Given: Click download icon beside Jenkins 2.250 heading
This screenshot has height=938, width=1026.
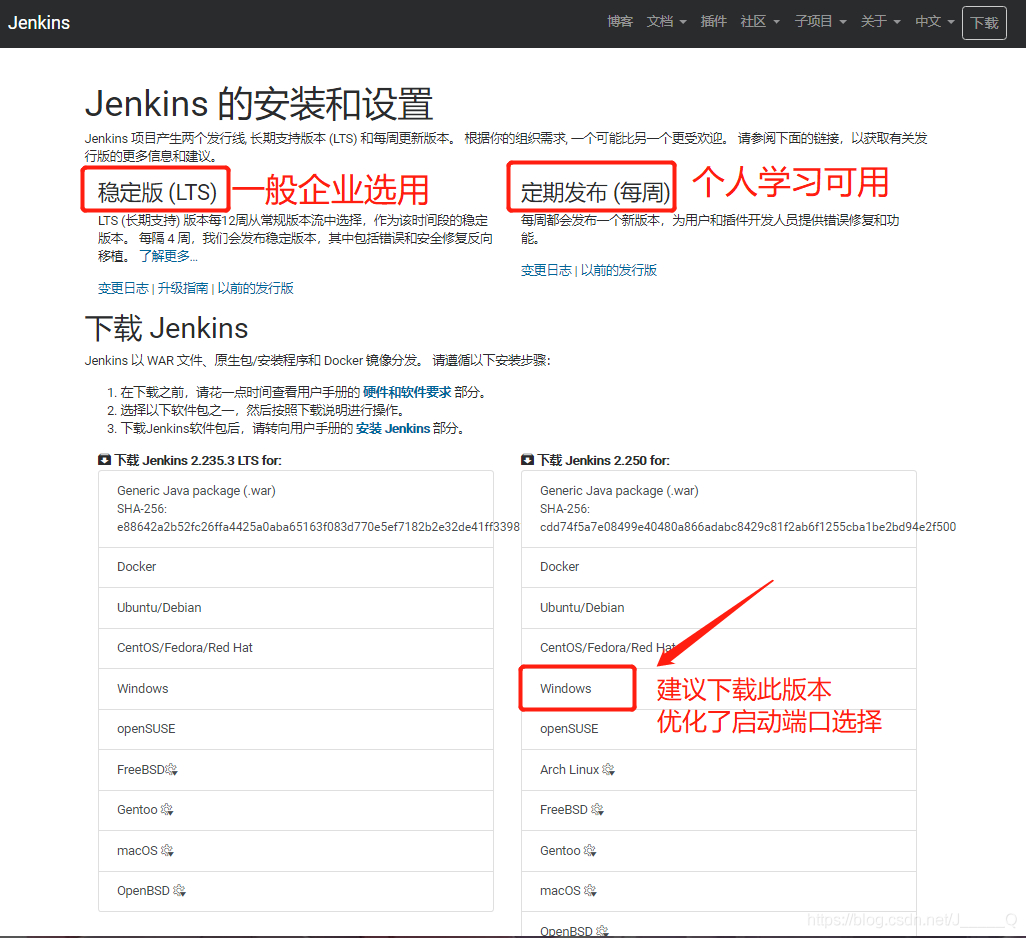Looking at the screenshot, I should point(527,460).
